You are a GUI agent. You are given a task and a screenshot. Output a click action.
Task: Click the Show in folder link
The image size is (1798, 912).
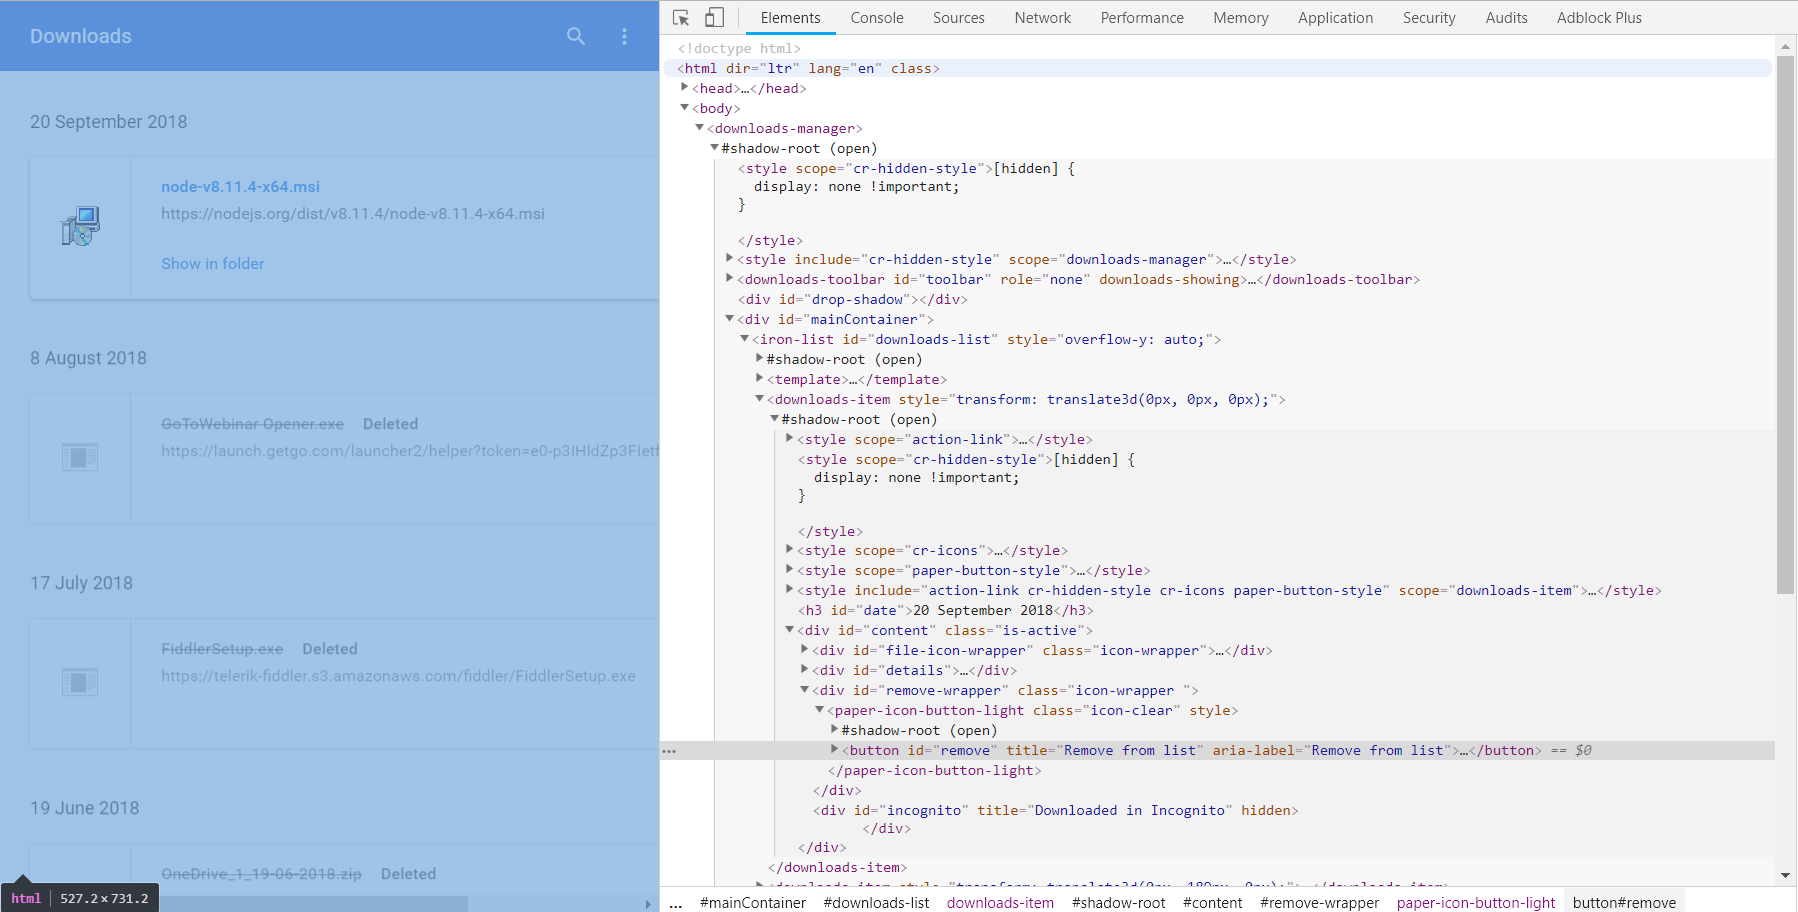212,263
